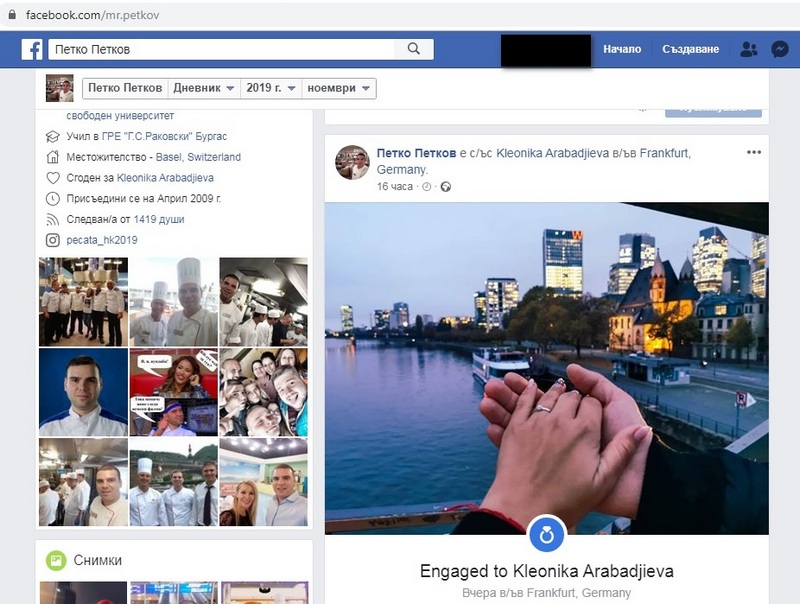Click the search magnifier icon
The height and width of the screenshot is (604, 800).
[x=414, y=49]
